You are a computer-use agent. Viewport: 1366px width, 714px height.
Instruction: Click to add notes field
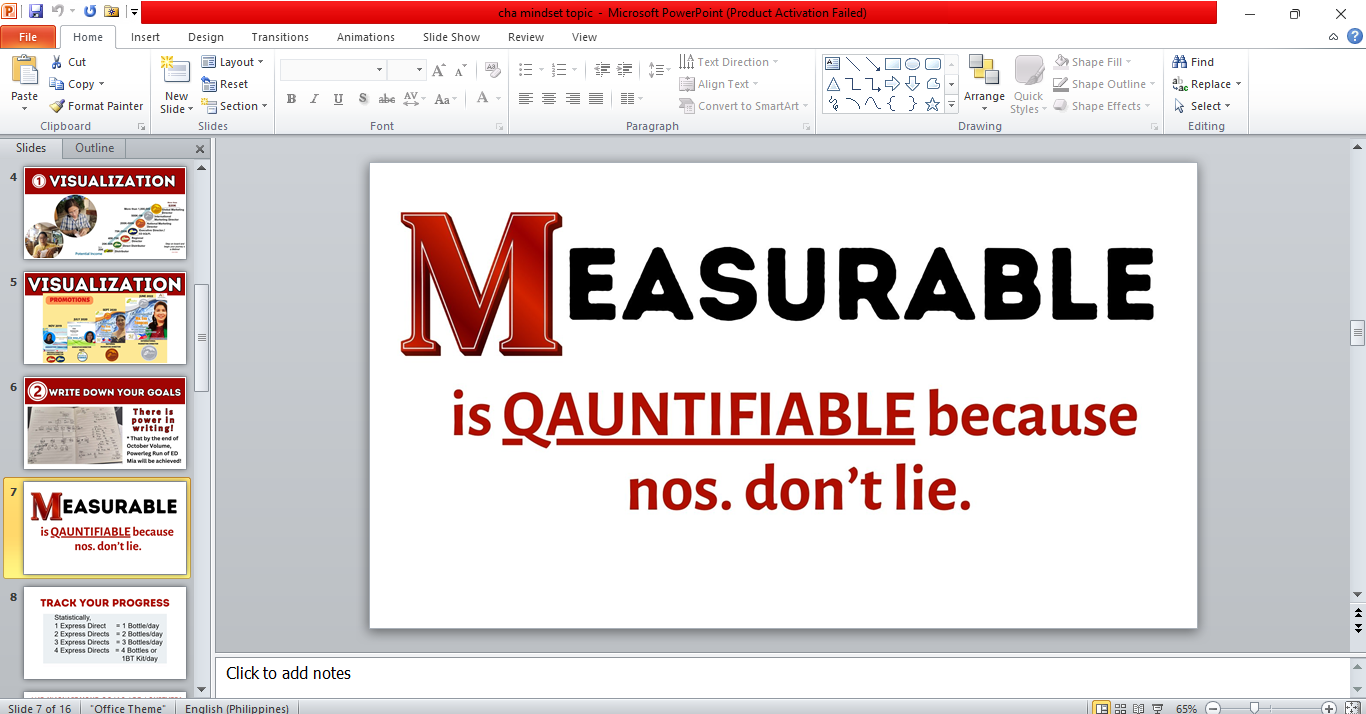pyautogui.click(x=783, y=674)
